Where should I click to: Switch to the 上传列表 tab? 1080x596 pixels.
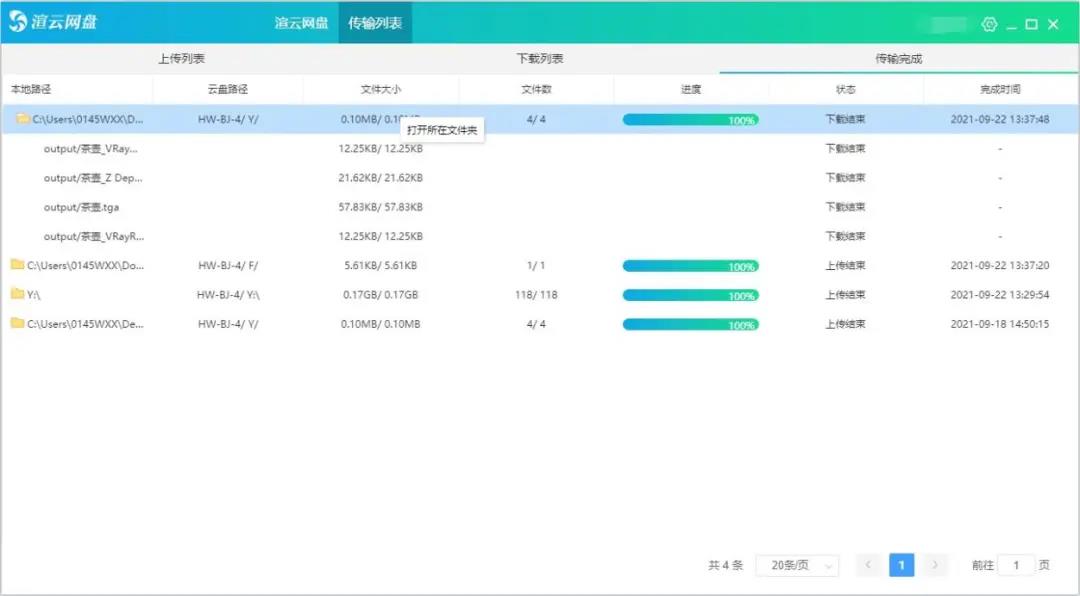coord(181,59)
